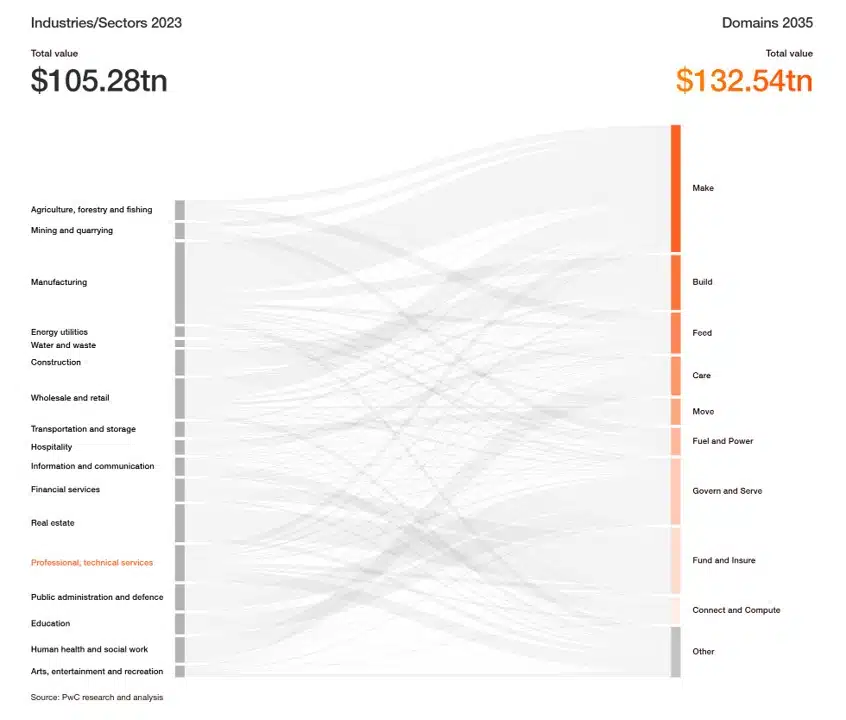Viewport: 846px width, 720px height.
Task: Click the Make domain orange bar
Action: tap(676, 188)
